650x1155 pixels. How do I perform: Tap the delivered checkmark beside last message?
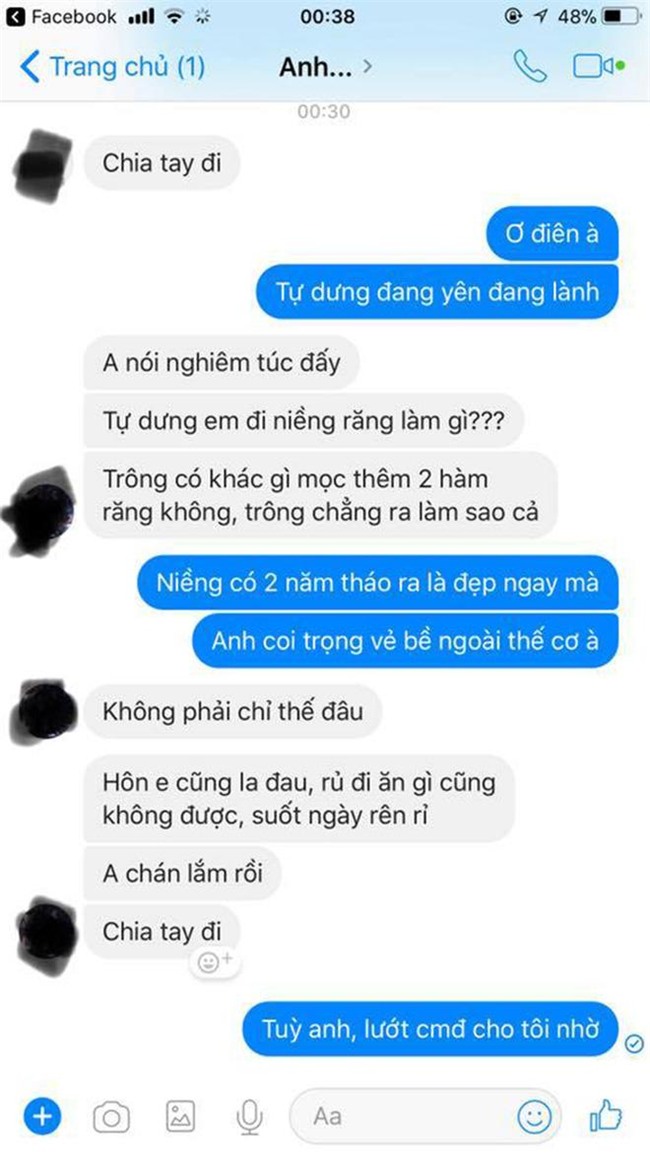634,1043
